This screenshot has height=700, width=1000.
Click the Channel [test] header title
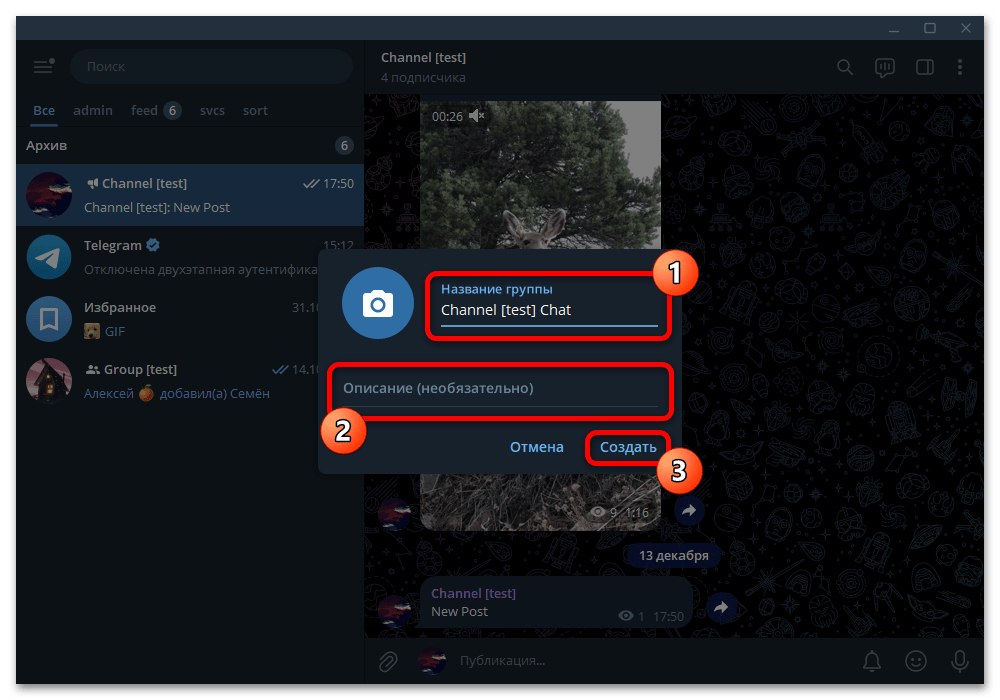[x=423, y=57]
